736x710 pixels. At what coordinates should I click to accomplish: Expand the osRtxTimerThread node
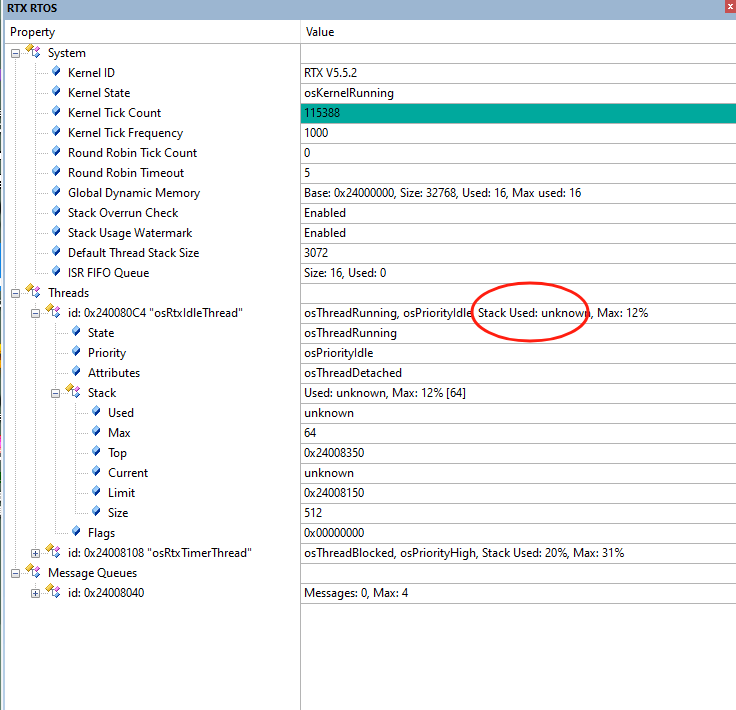pos(35,554)
